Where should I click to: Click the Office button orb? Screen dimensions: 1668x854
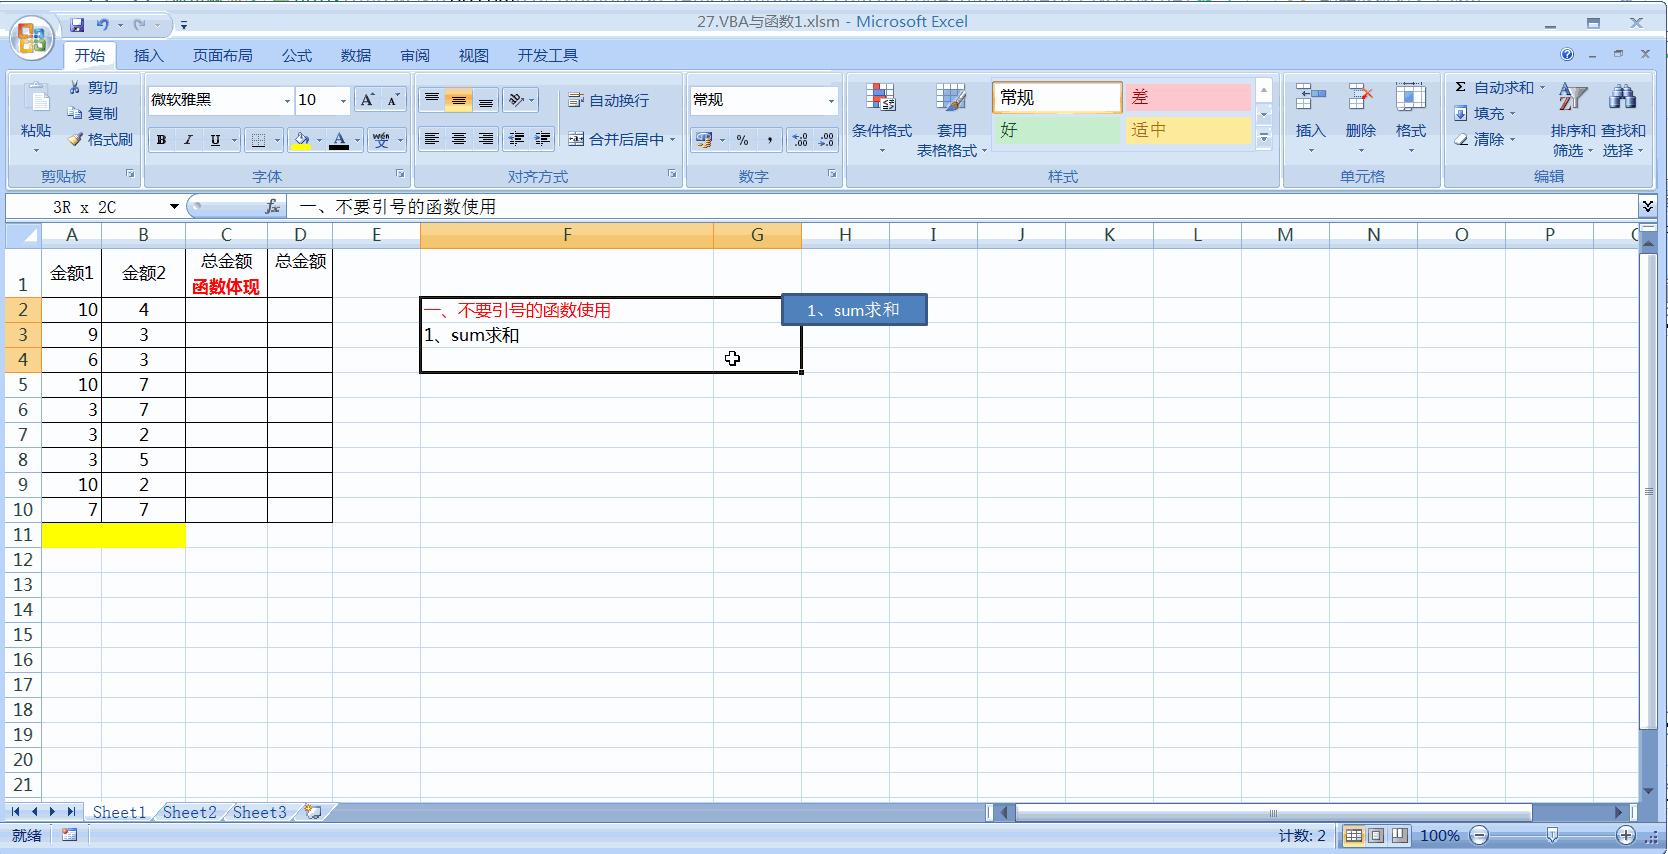pos(32,38)
